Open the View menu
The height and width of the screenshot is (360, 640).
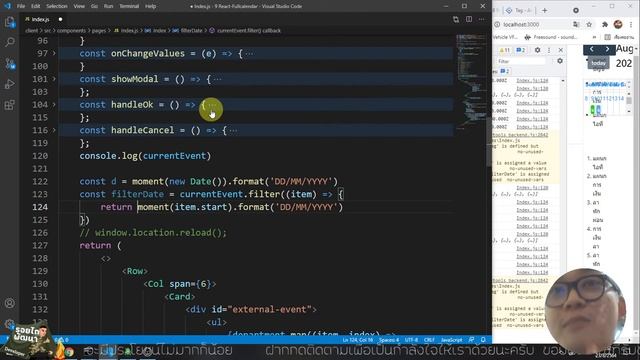pyautogui.click(x=79, y=6)
